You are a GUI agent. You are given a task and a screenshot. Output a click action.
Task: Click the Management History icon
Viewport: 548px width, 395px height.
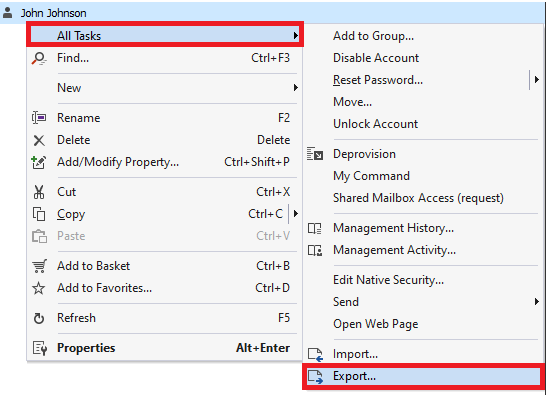315,228
